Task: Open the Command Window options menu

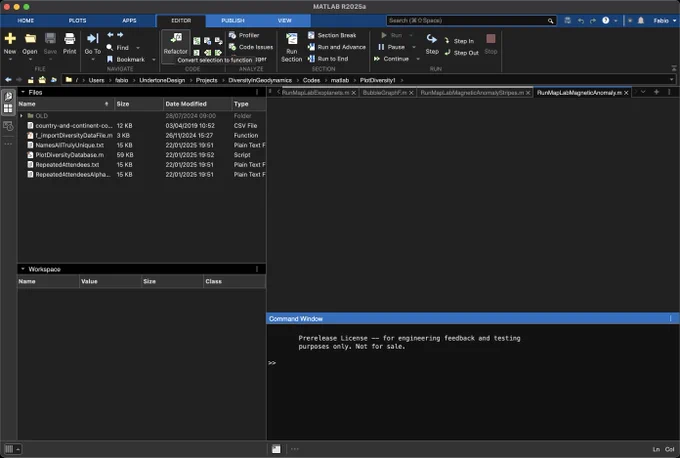Action: click(x=670, y=318)
